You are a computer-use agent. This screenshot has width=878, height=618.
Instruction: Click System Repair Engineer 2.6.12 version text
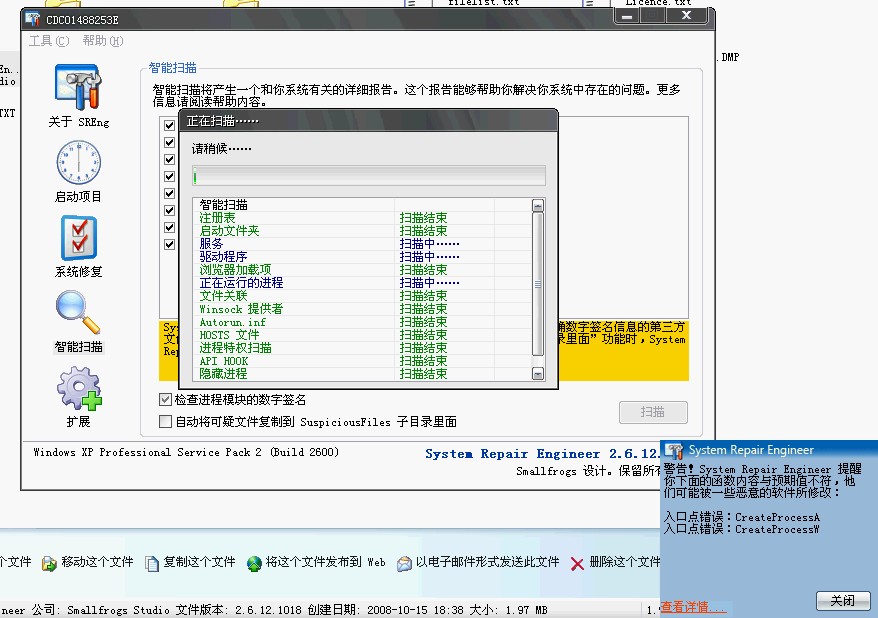[542, 454]
